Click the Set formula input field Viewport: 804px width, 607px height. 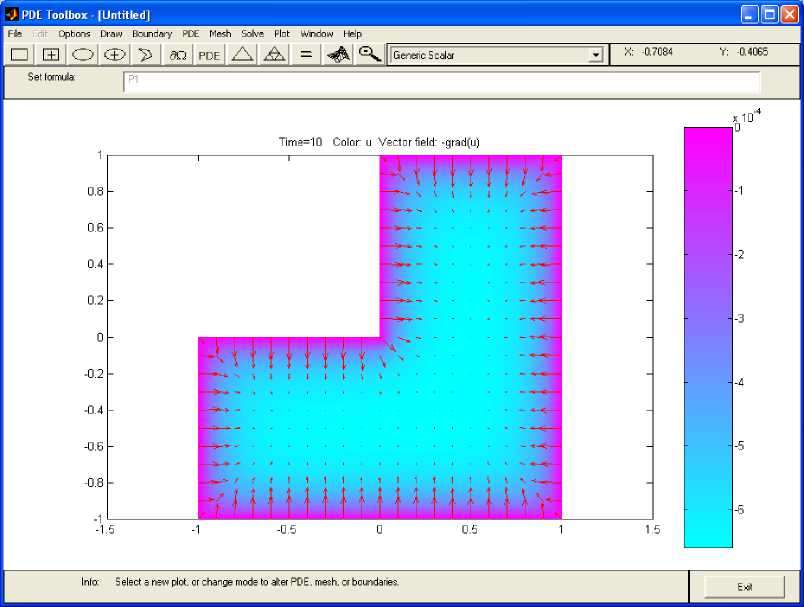pyautogui.click(x=440, y=82)
